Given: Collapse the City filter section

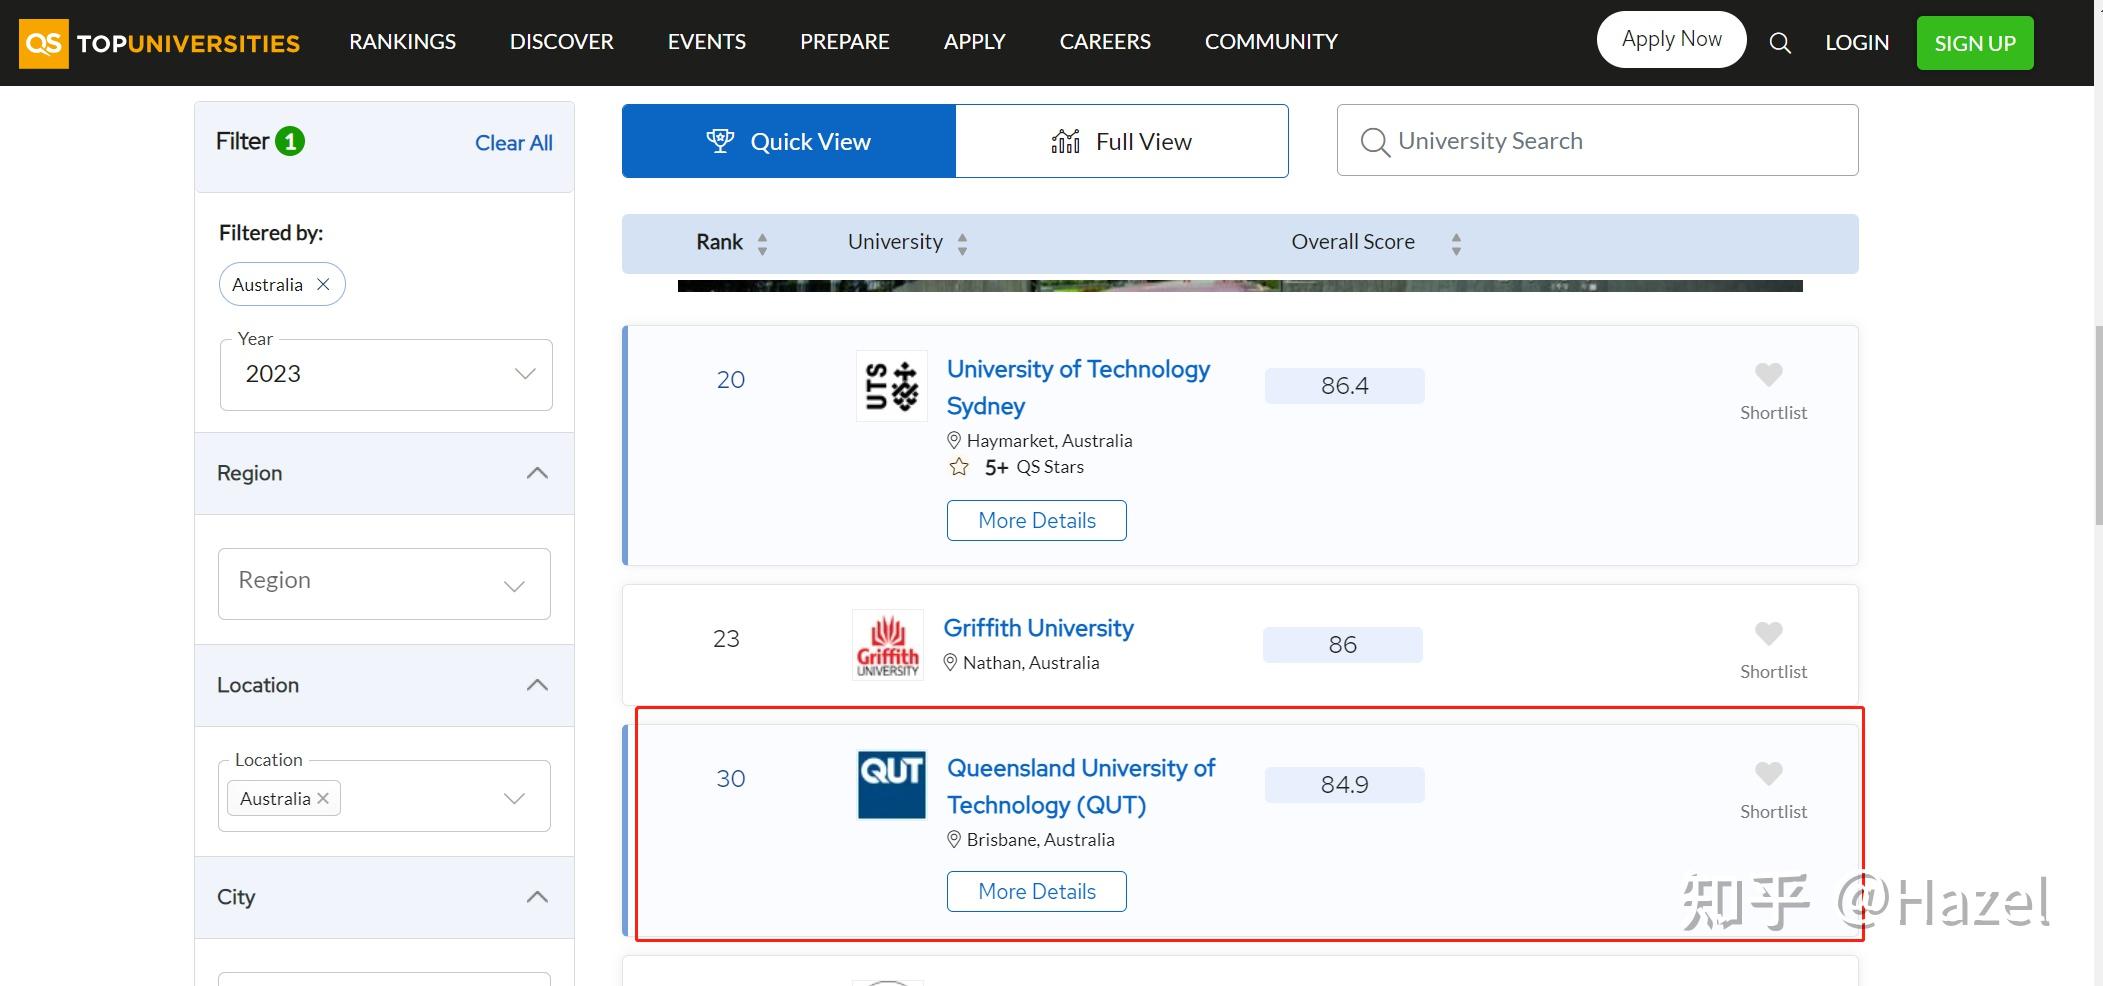Looking at the screenshot, I should [x=537, y=897].
